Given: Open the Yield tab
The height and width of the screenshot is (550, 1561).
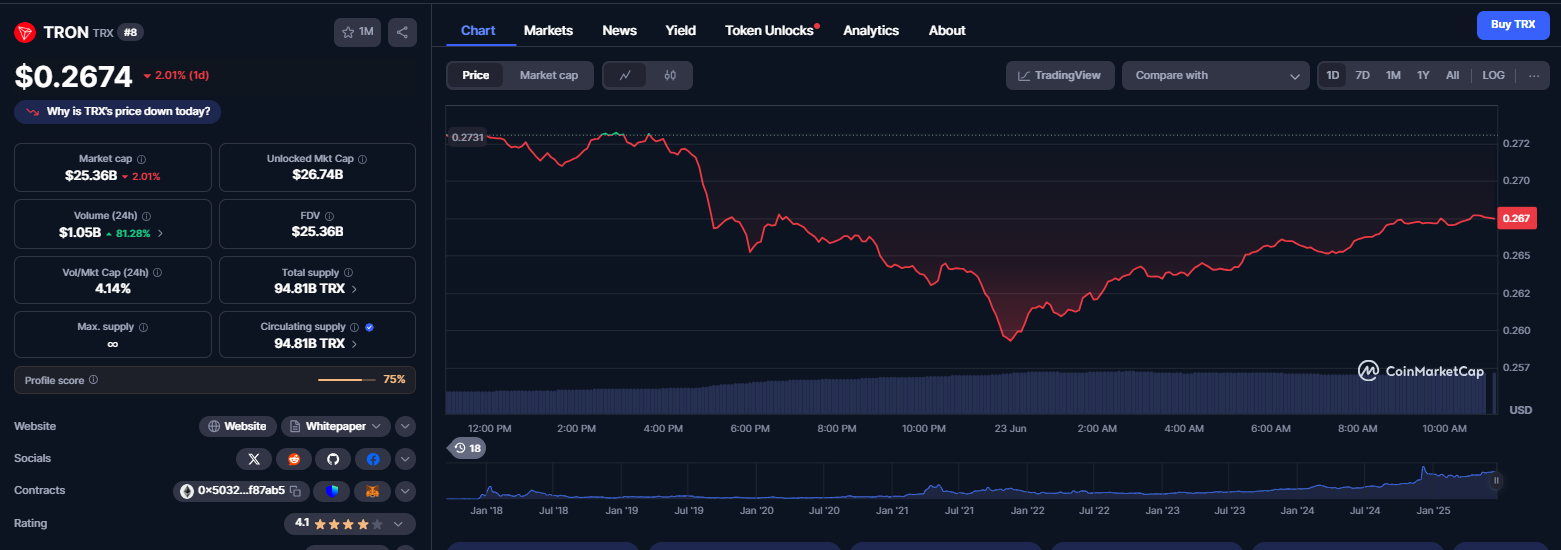Looking at the screenshot, I should pos(681,30).
